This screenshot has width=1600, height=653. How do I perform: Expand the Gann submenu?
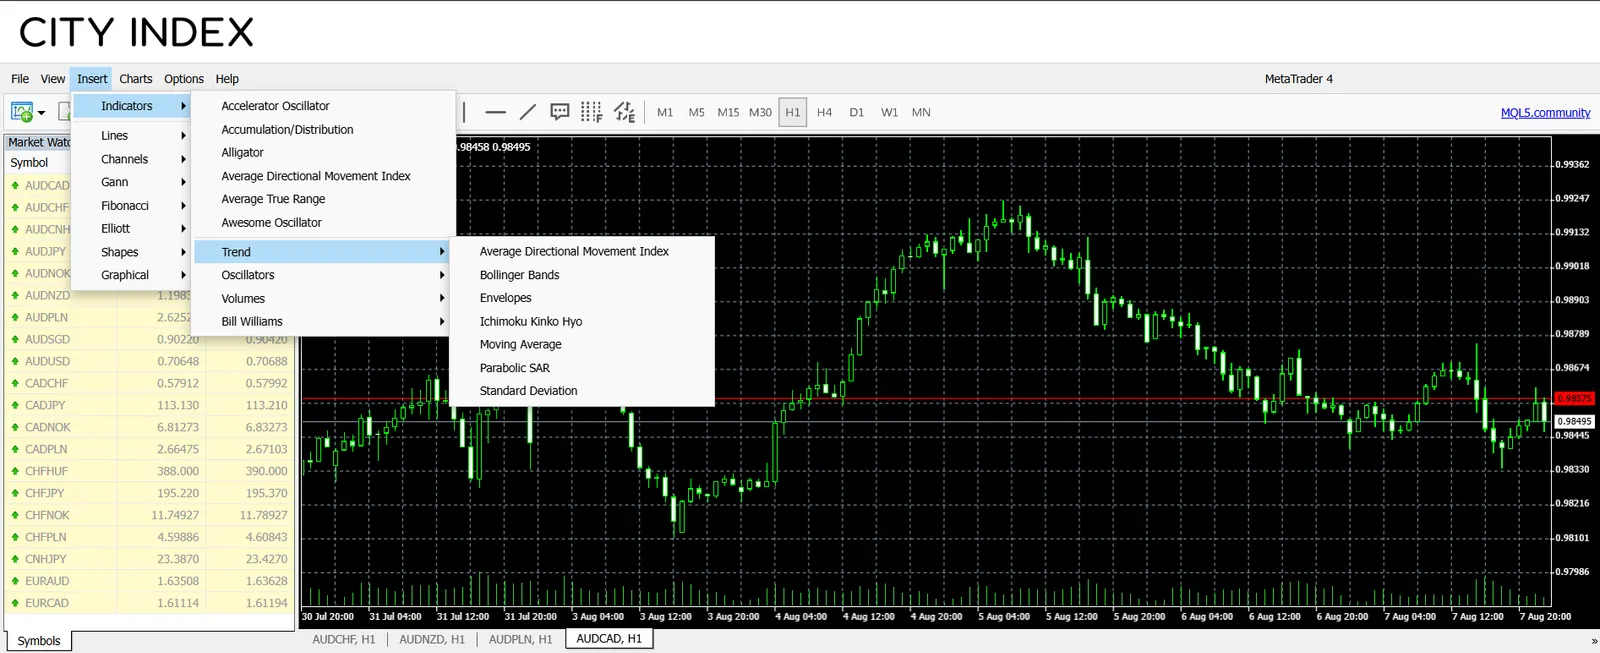point(132,182)
